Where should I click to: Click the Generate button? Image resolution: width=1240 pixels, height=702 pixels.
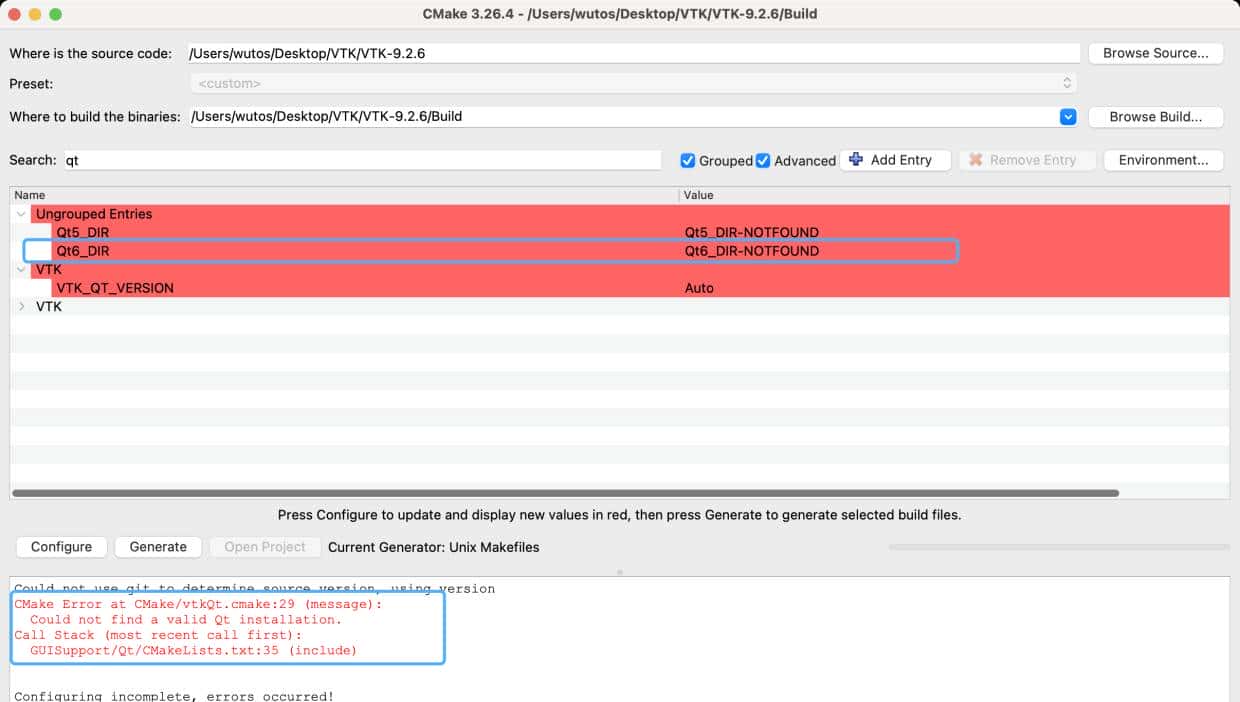pyautogui.click(x=158, y=547)
